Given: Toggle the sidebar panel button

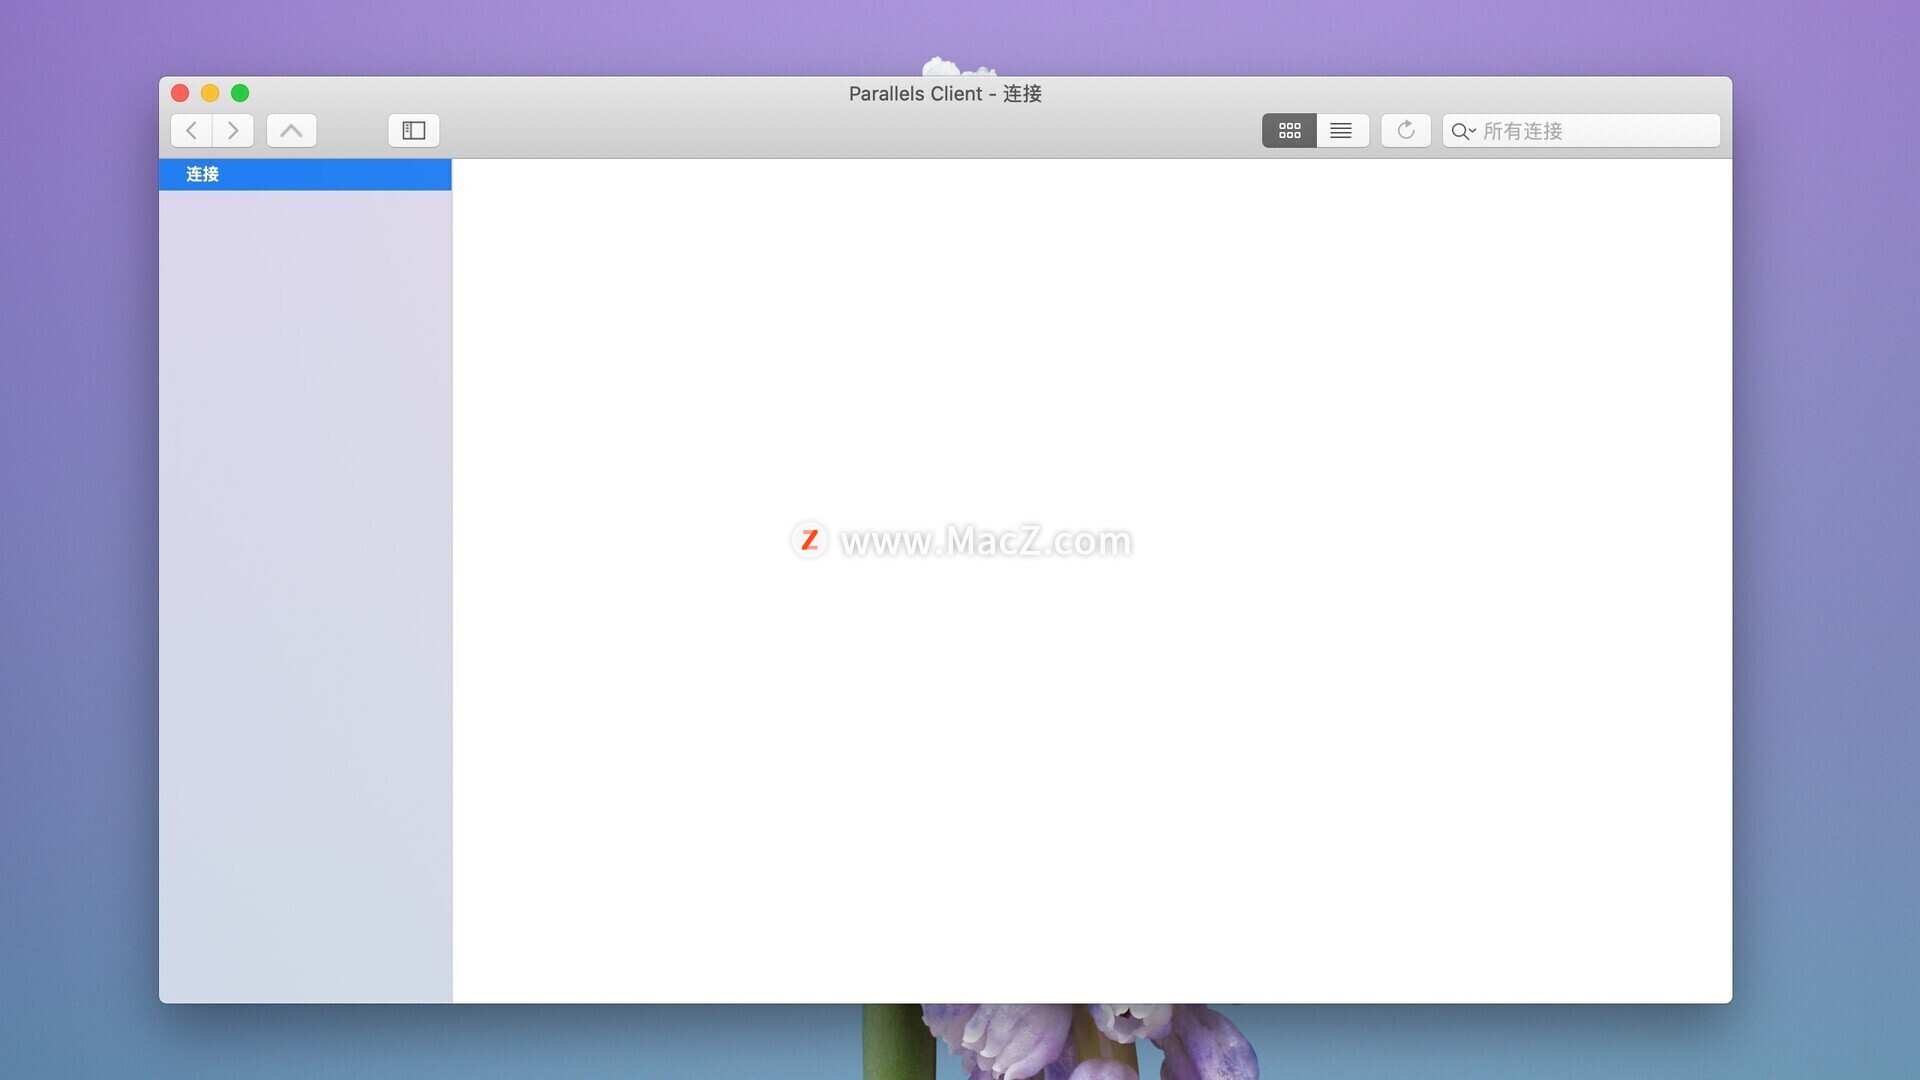Looking at the screenshot, I should [414, 130].
